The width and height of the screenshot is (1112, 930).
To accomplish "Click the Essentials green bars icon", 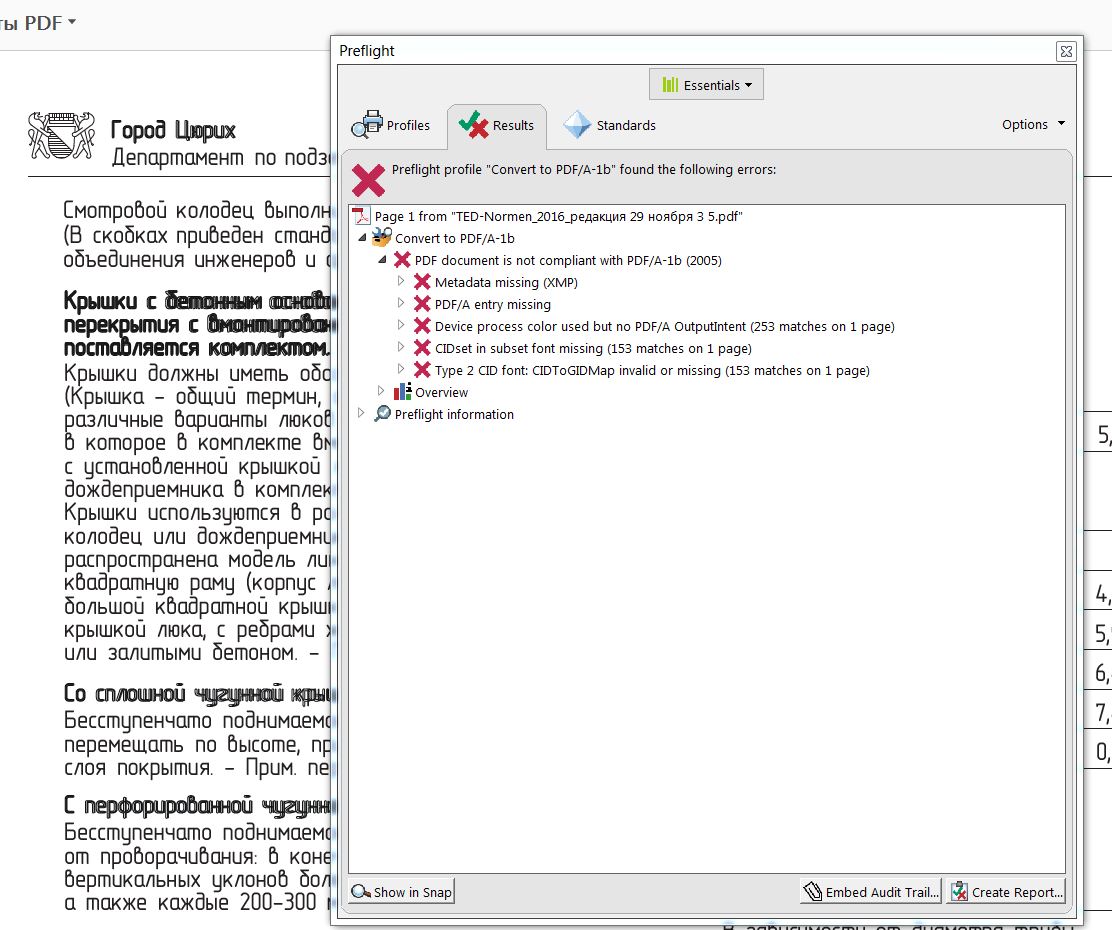I will coord(670,85).
